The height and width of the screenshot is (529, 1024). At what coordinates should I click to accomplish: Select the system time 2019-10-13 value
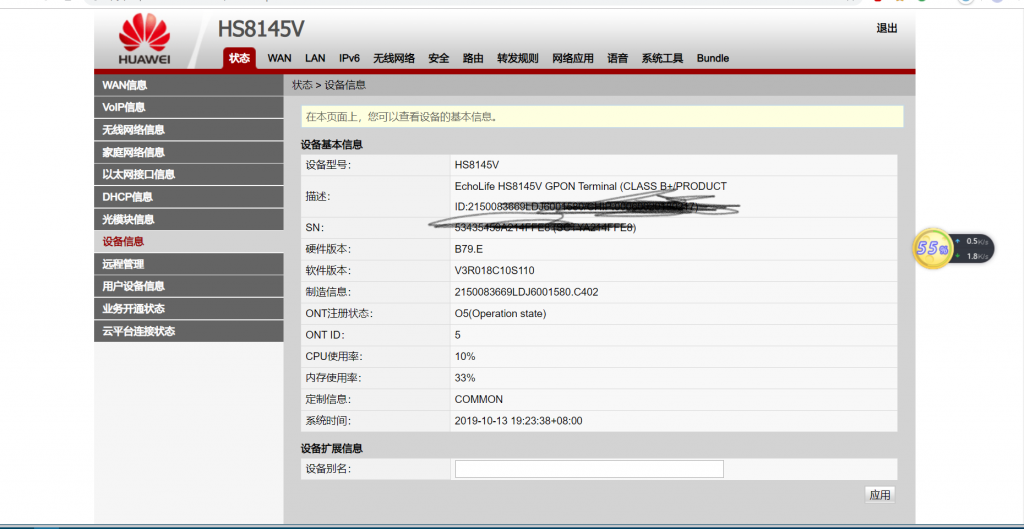(x=519, y=421)
